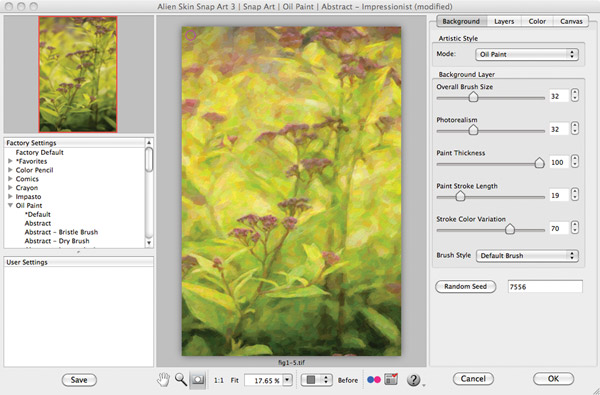Toggle the Before view

pyautogui.click(x=347, y=380)
